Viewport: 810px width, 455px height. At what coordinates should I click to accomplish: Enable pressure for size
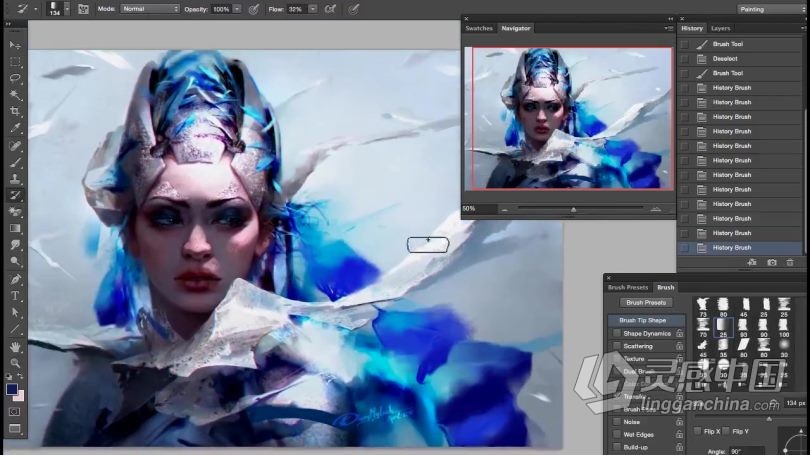pyautogui.click(x=353, y=9)
